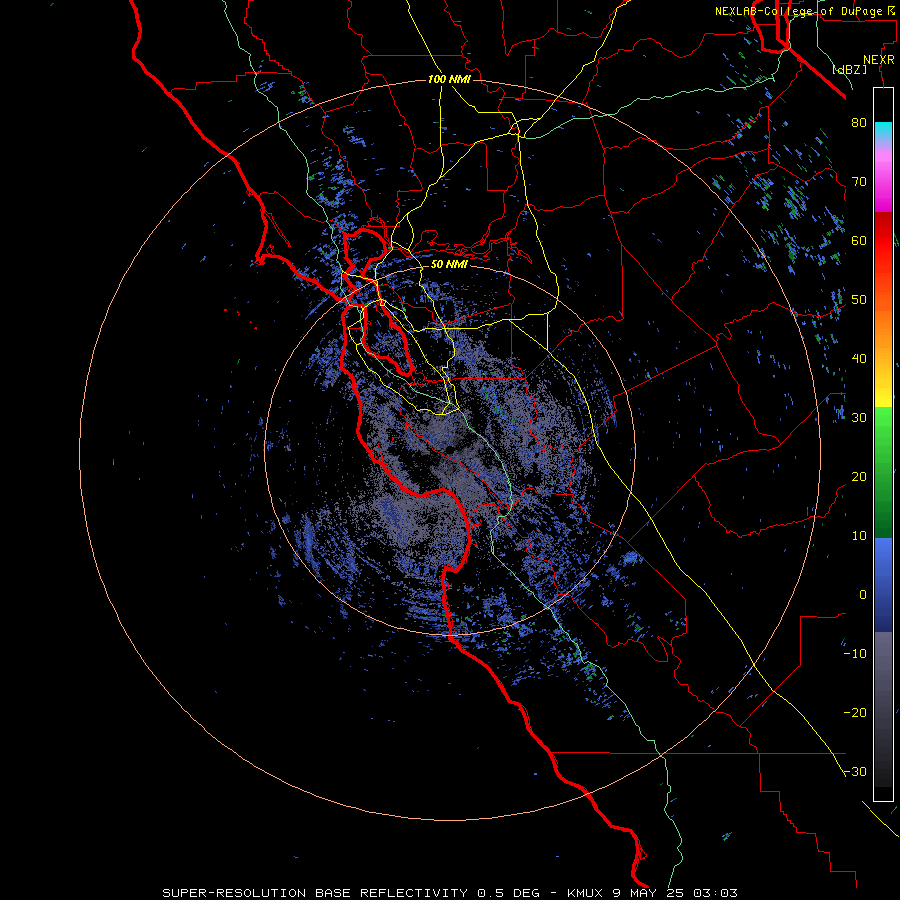Click the 30 value on the dBZ scale
Image resolution: width=900 pixels, height=900 pixels.
(x=859, y=417)
